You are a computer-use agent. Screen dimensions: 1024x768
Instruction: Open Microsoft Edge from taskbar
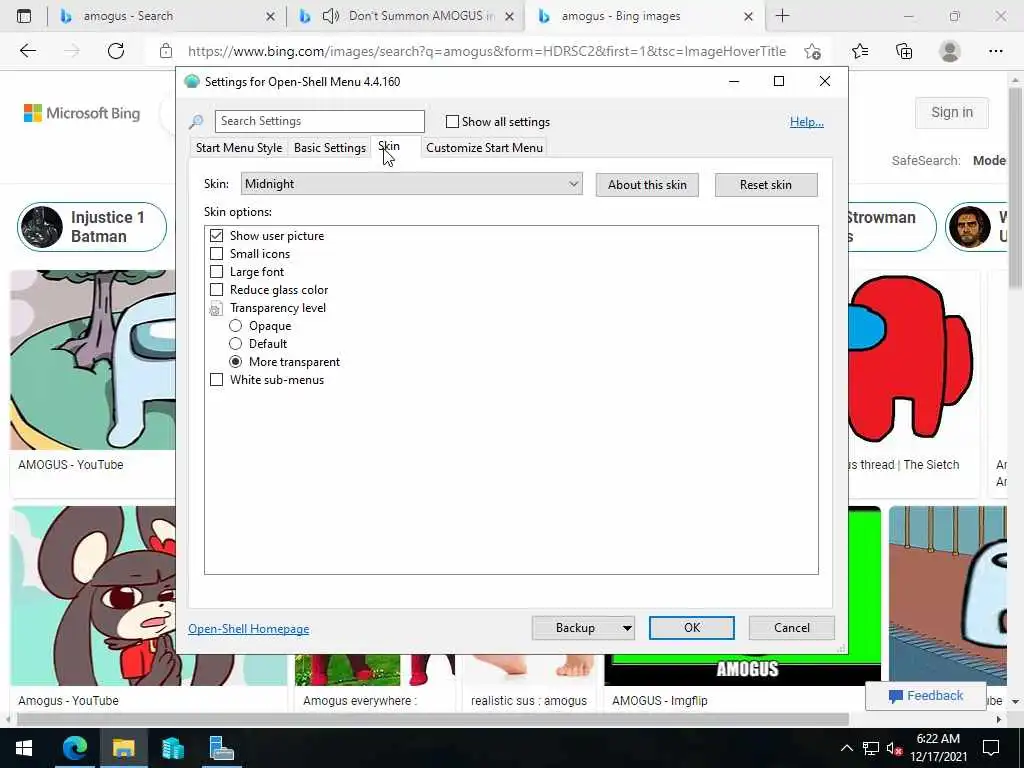[x=74, y=748]
